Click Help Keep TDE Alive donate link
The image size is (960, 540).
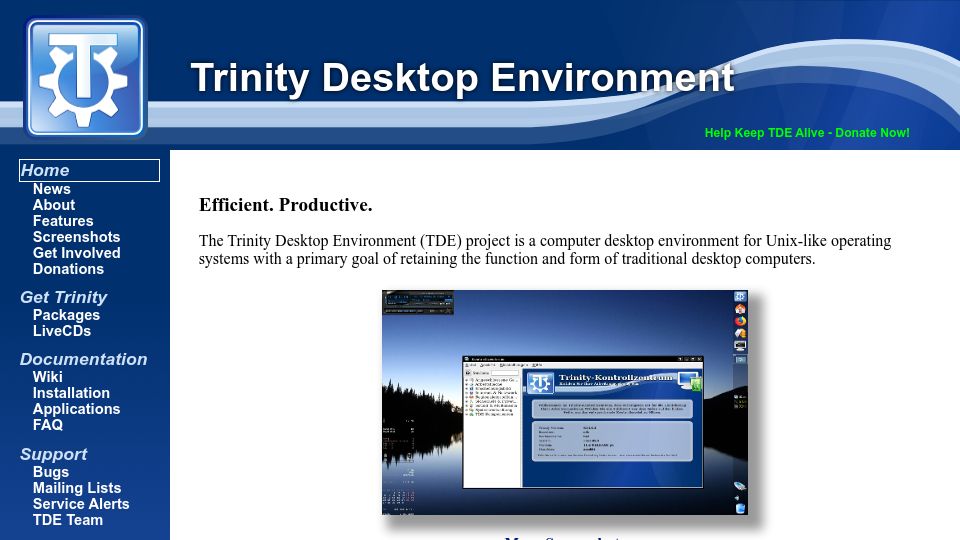click(x=807, y=133)
